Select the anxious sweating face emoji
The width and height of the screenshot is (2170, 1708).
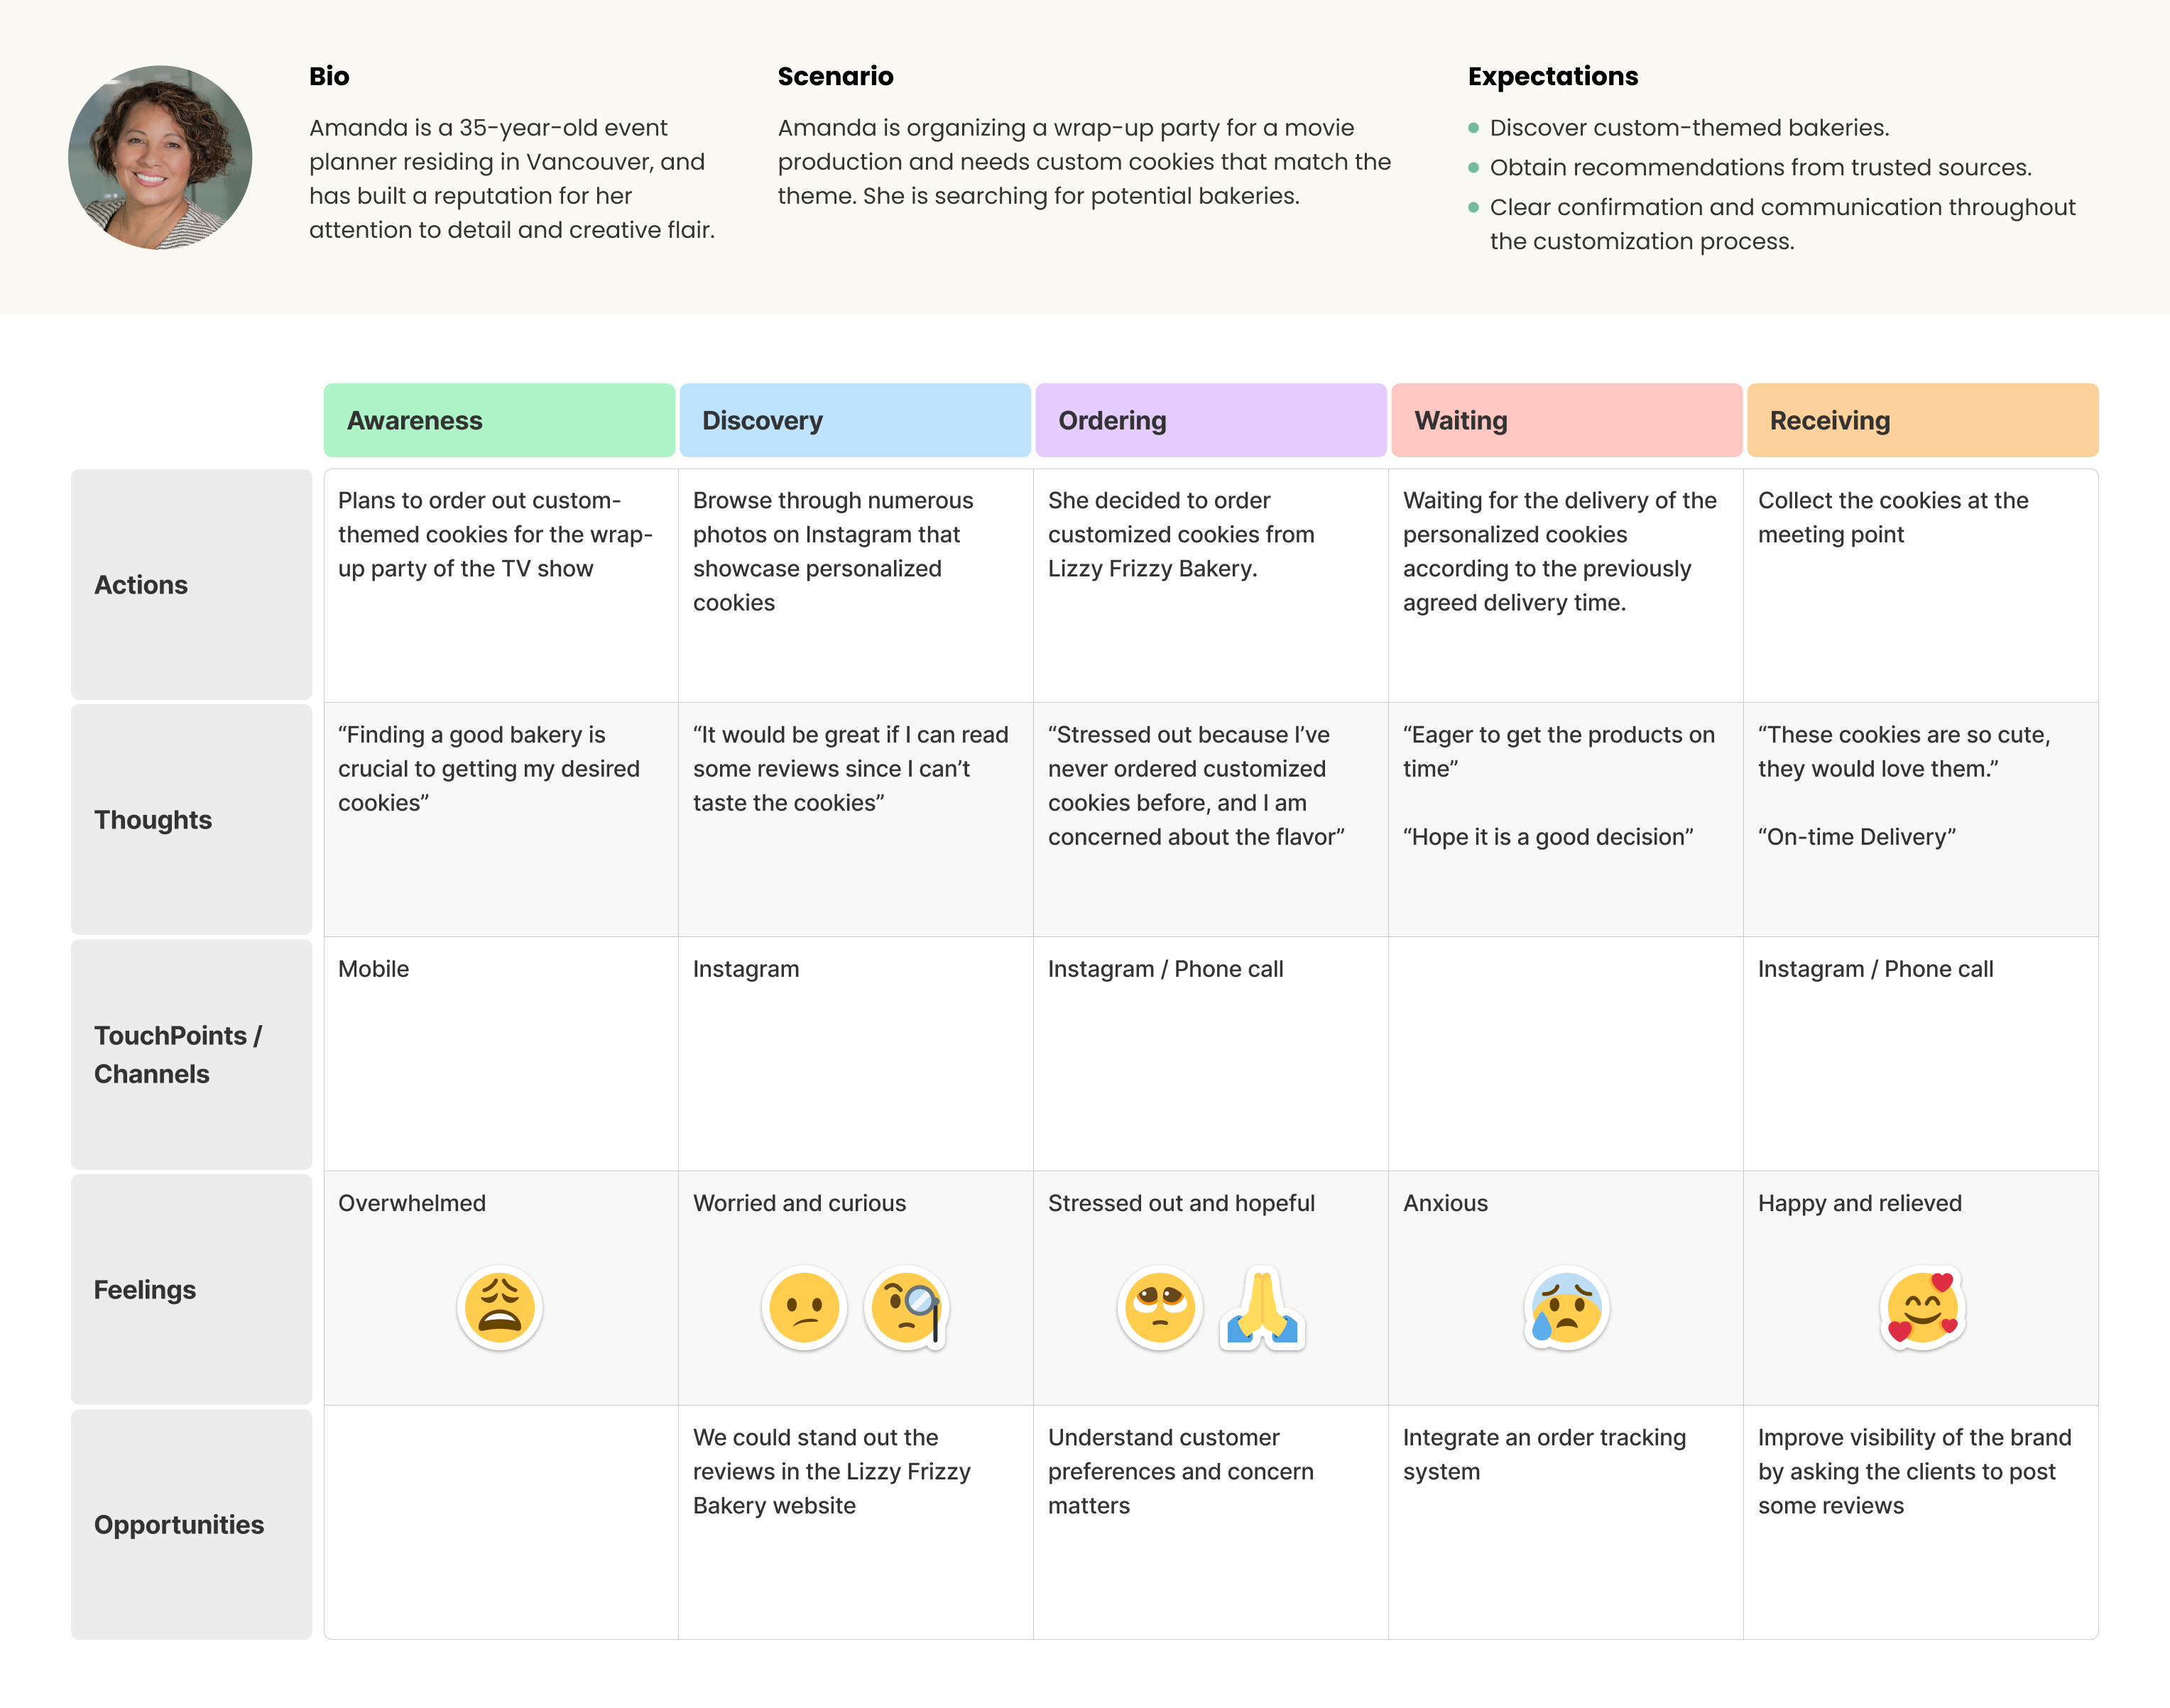1566,1307
